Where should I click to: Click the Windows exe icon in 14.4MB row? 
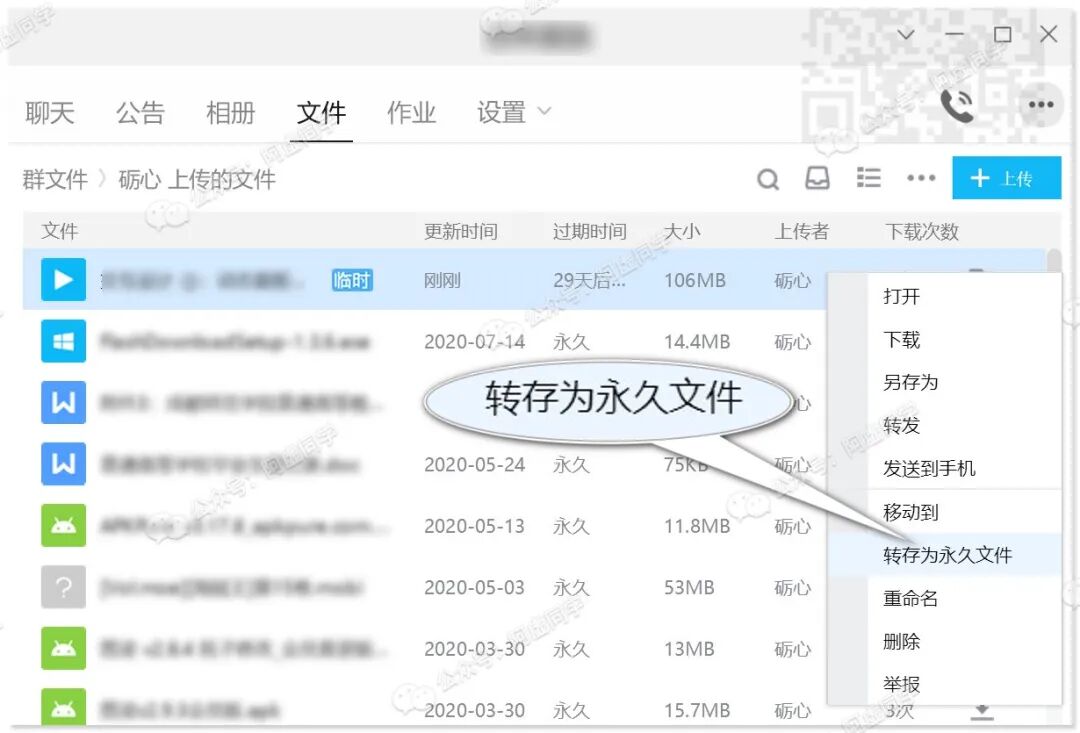(63, 341)
